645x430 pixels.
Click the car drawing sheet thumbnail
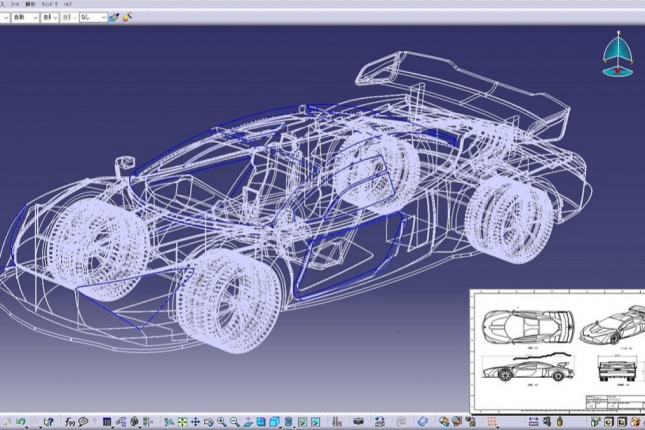pos(557,350)
